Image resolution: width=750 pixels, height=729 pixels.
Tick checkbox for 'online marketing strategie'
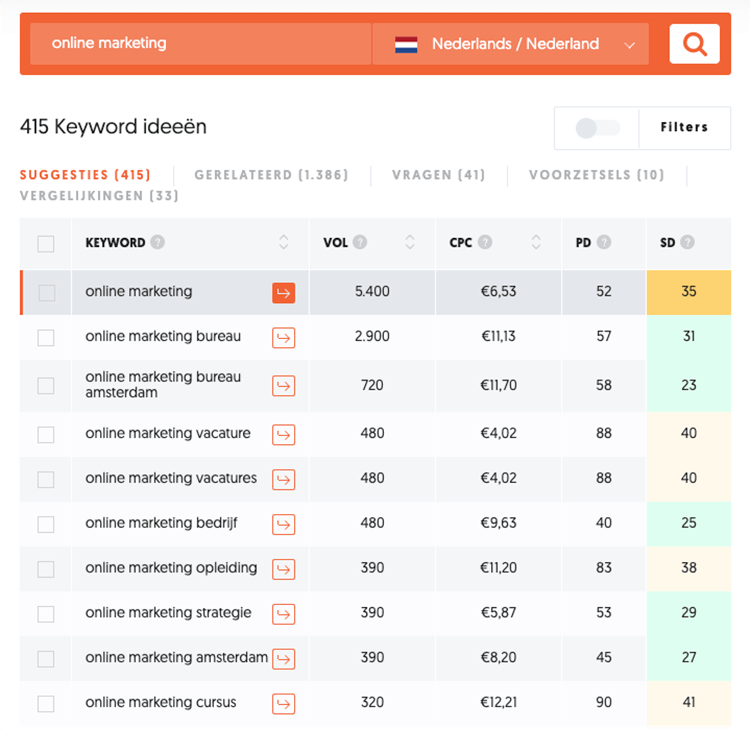pyautogui.click(x=46, y=614)
